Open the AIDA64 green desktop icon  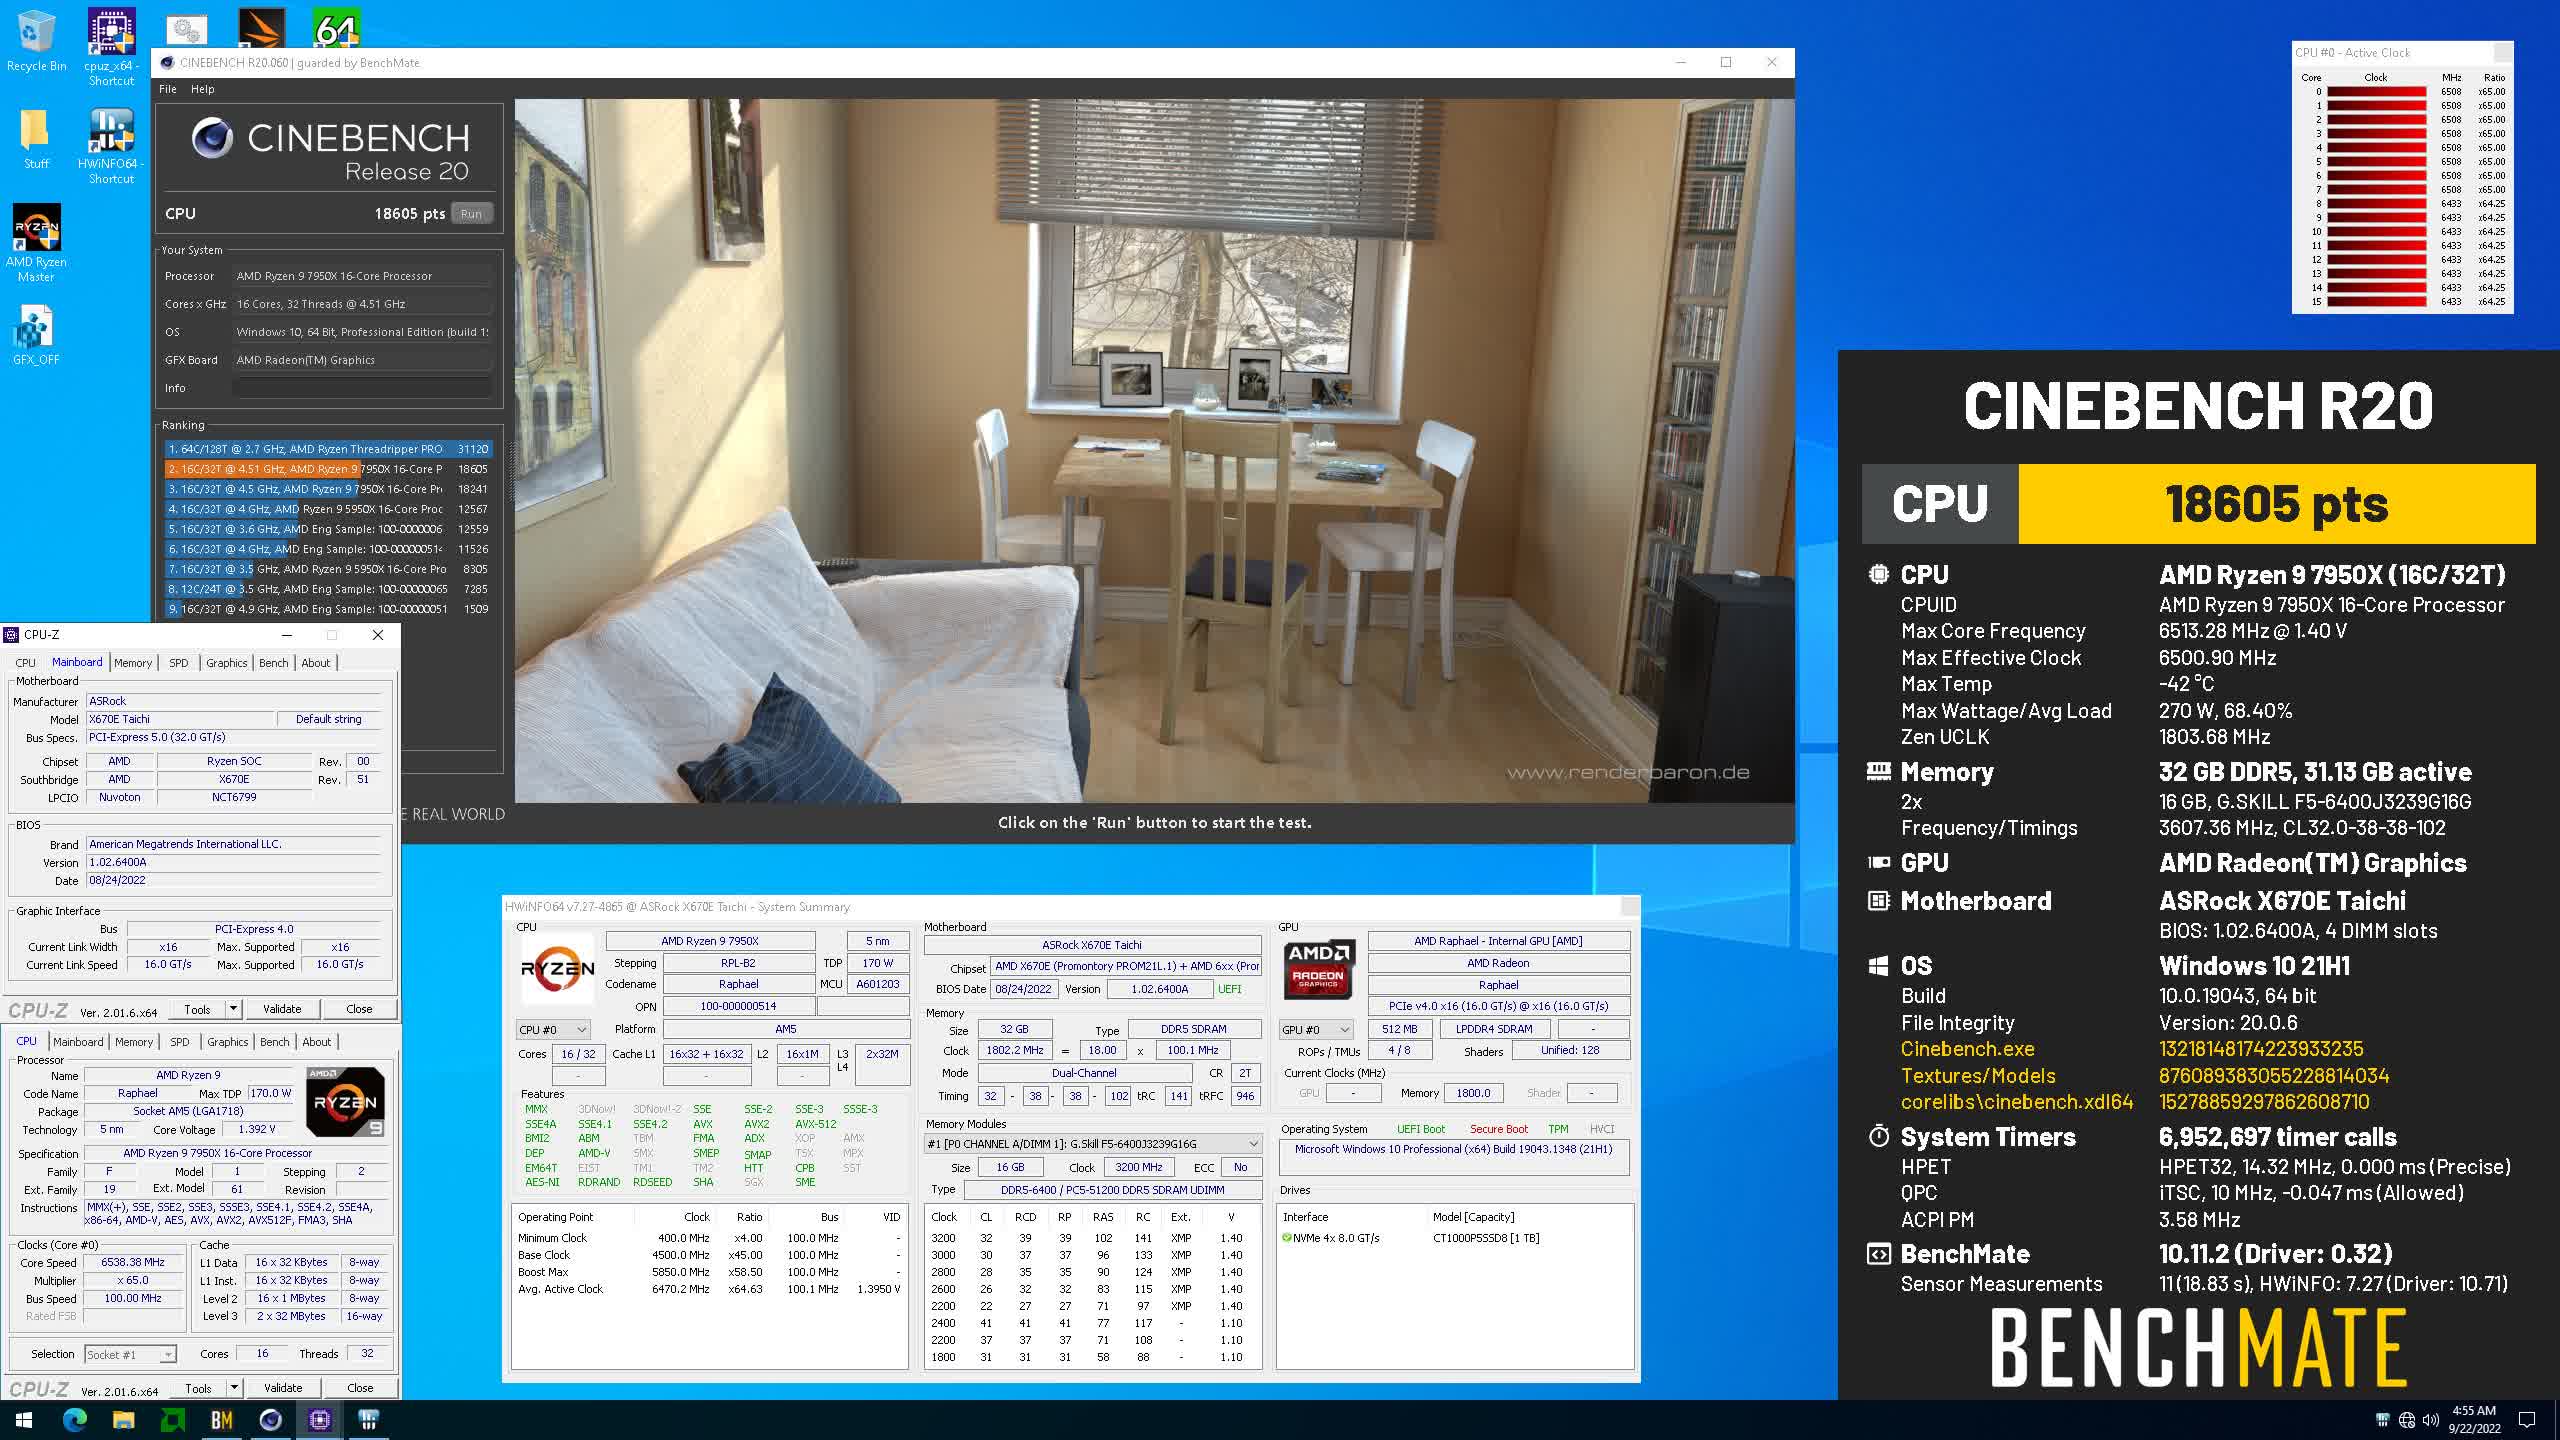(x=336, y=28)
